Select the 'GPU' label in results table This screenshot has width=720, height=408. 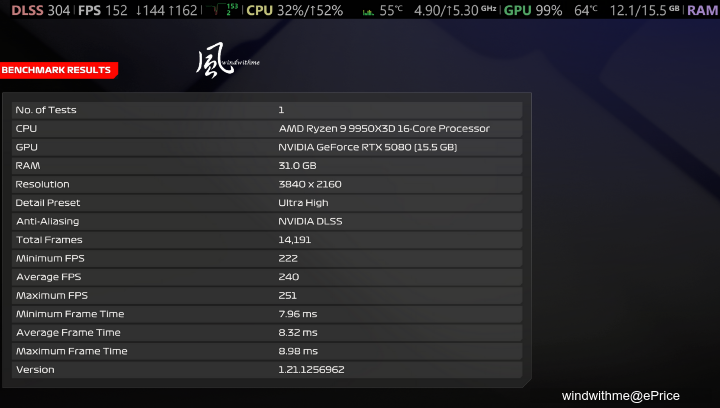coord(27,147)
